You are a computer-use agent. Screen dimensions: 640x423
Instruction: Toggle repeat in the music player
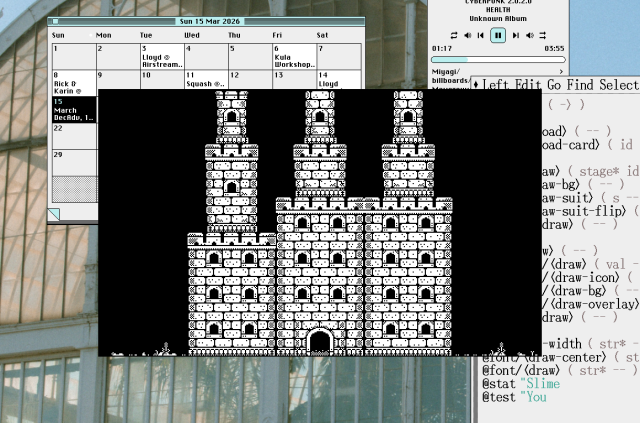click(x=454, y=36)
